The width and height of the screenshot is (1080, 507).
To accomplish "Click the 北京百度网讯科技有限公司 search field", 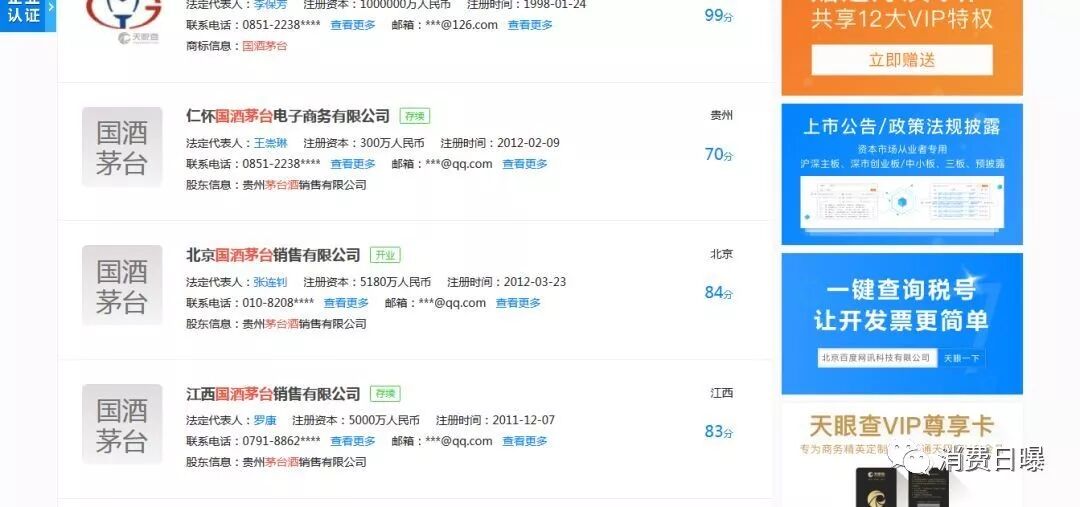I will pyautogui.click(x=877, y=358).
